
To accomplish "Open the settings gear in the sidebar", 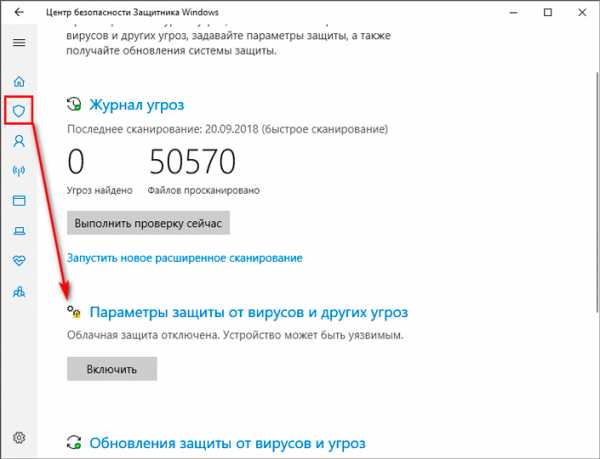I will click(x=19, y=437).
